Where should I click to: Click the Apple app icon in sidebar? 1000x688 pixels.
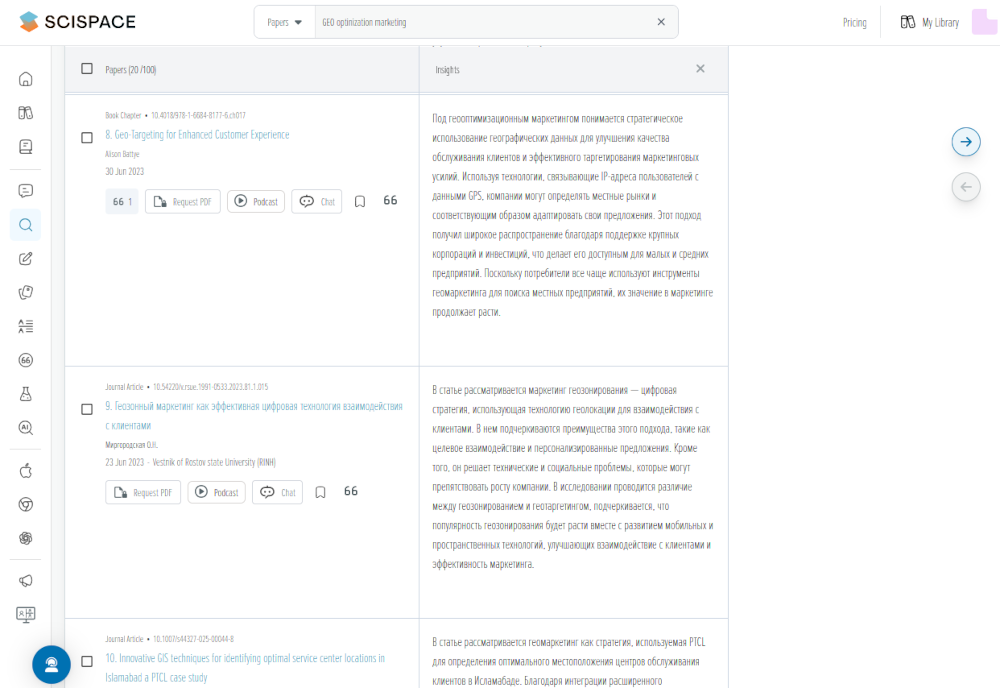26,471
